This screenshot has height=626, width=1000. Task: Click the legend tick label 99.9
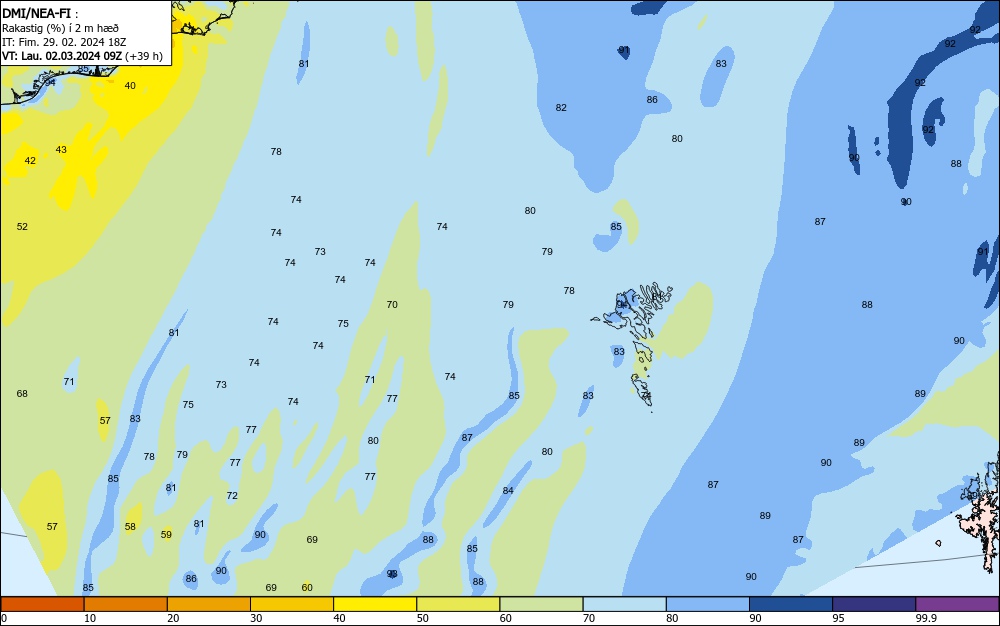pyautogui.click(x=926, y=618)
